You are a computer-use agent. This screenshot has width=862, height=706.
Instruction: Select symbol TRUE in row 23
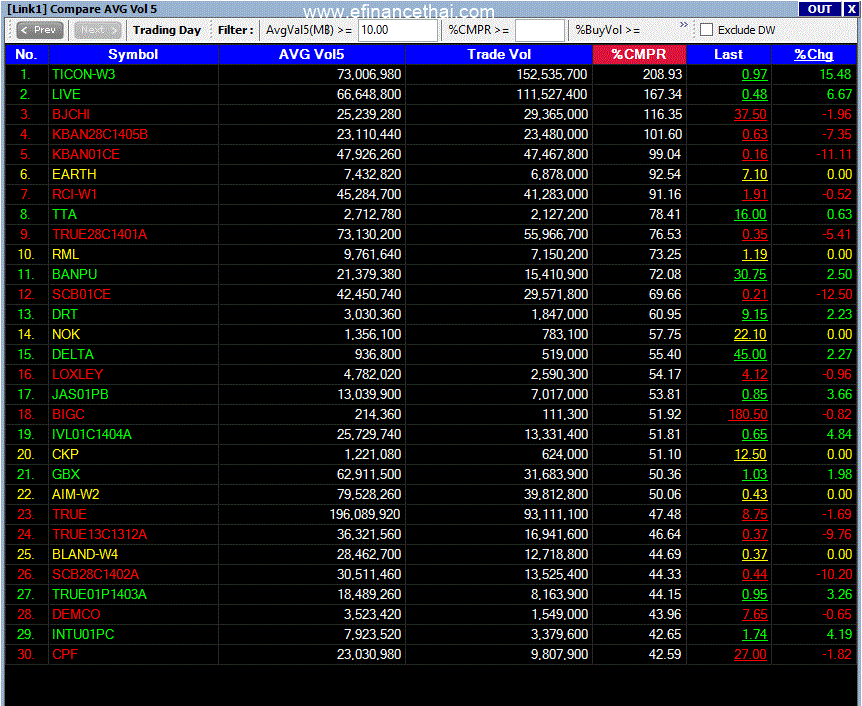point(69,514)
